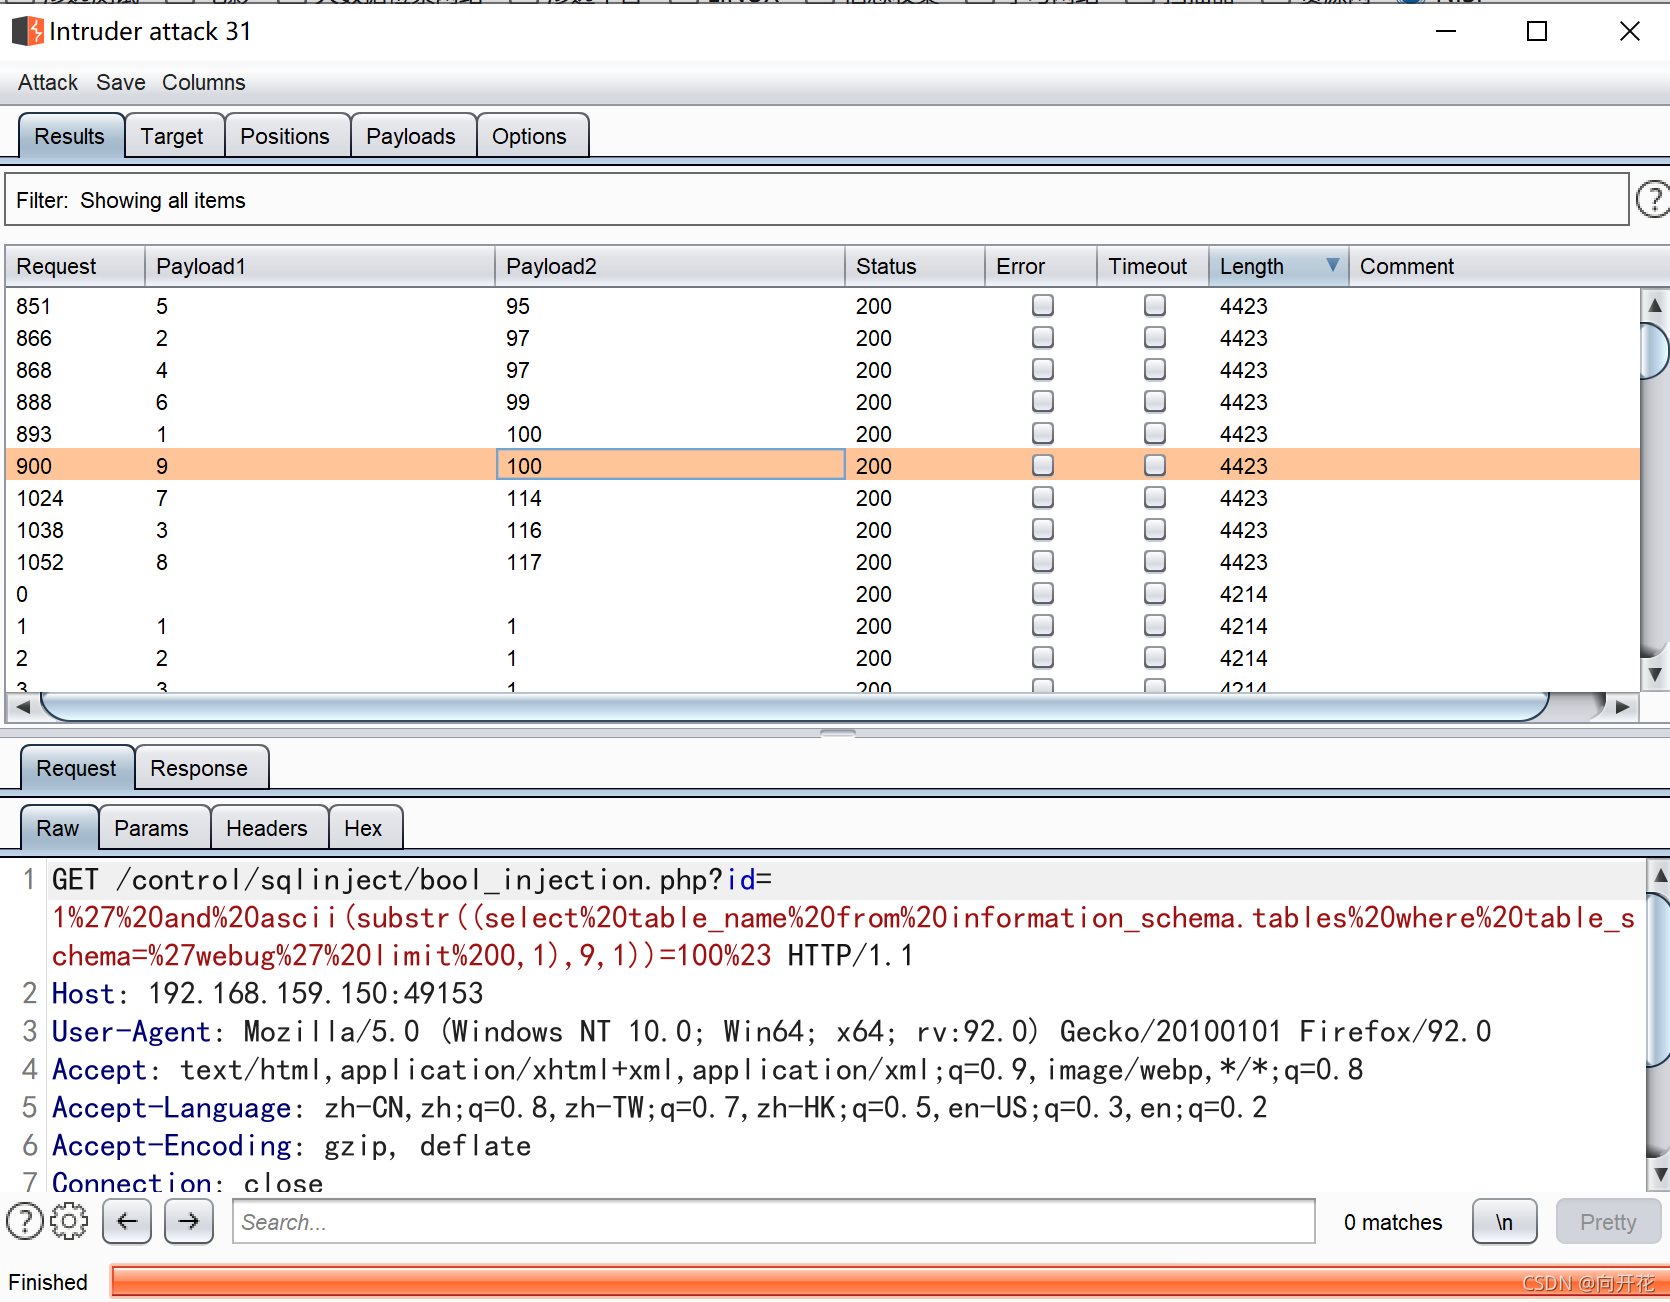Select the row for request 851
This screenshot has width=1670, height=1302.
coord(822,305)
